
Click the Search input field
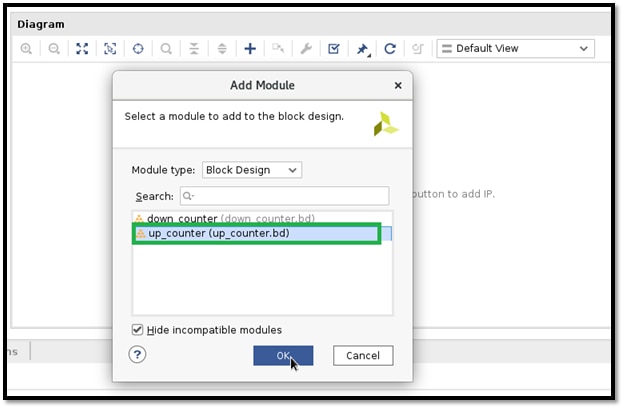[285, 196]
